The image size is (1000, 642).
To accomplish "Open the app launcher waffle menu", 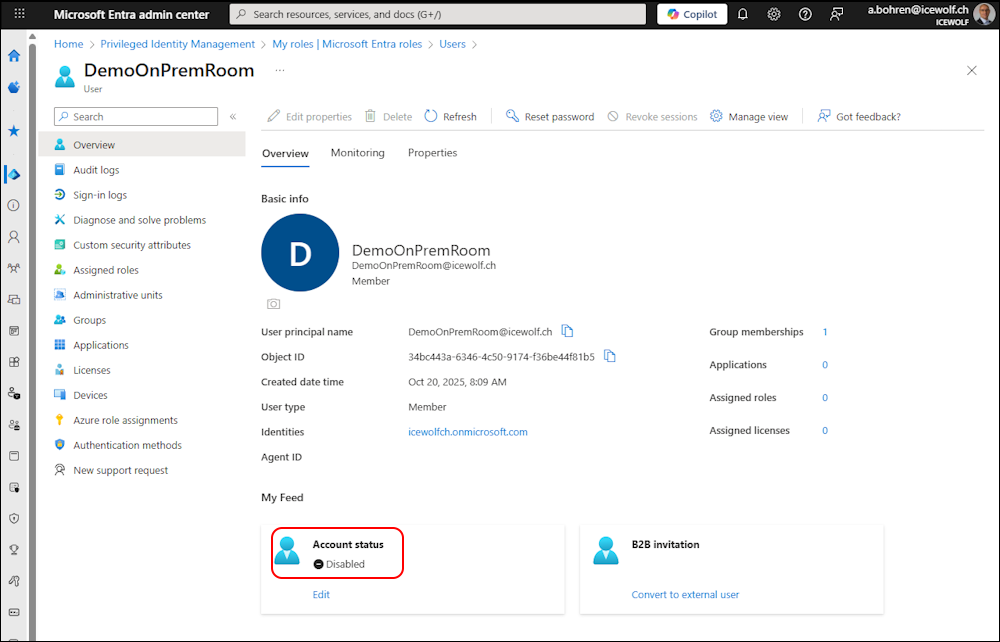I will (19, 14).
